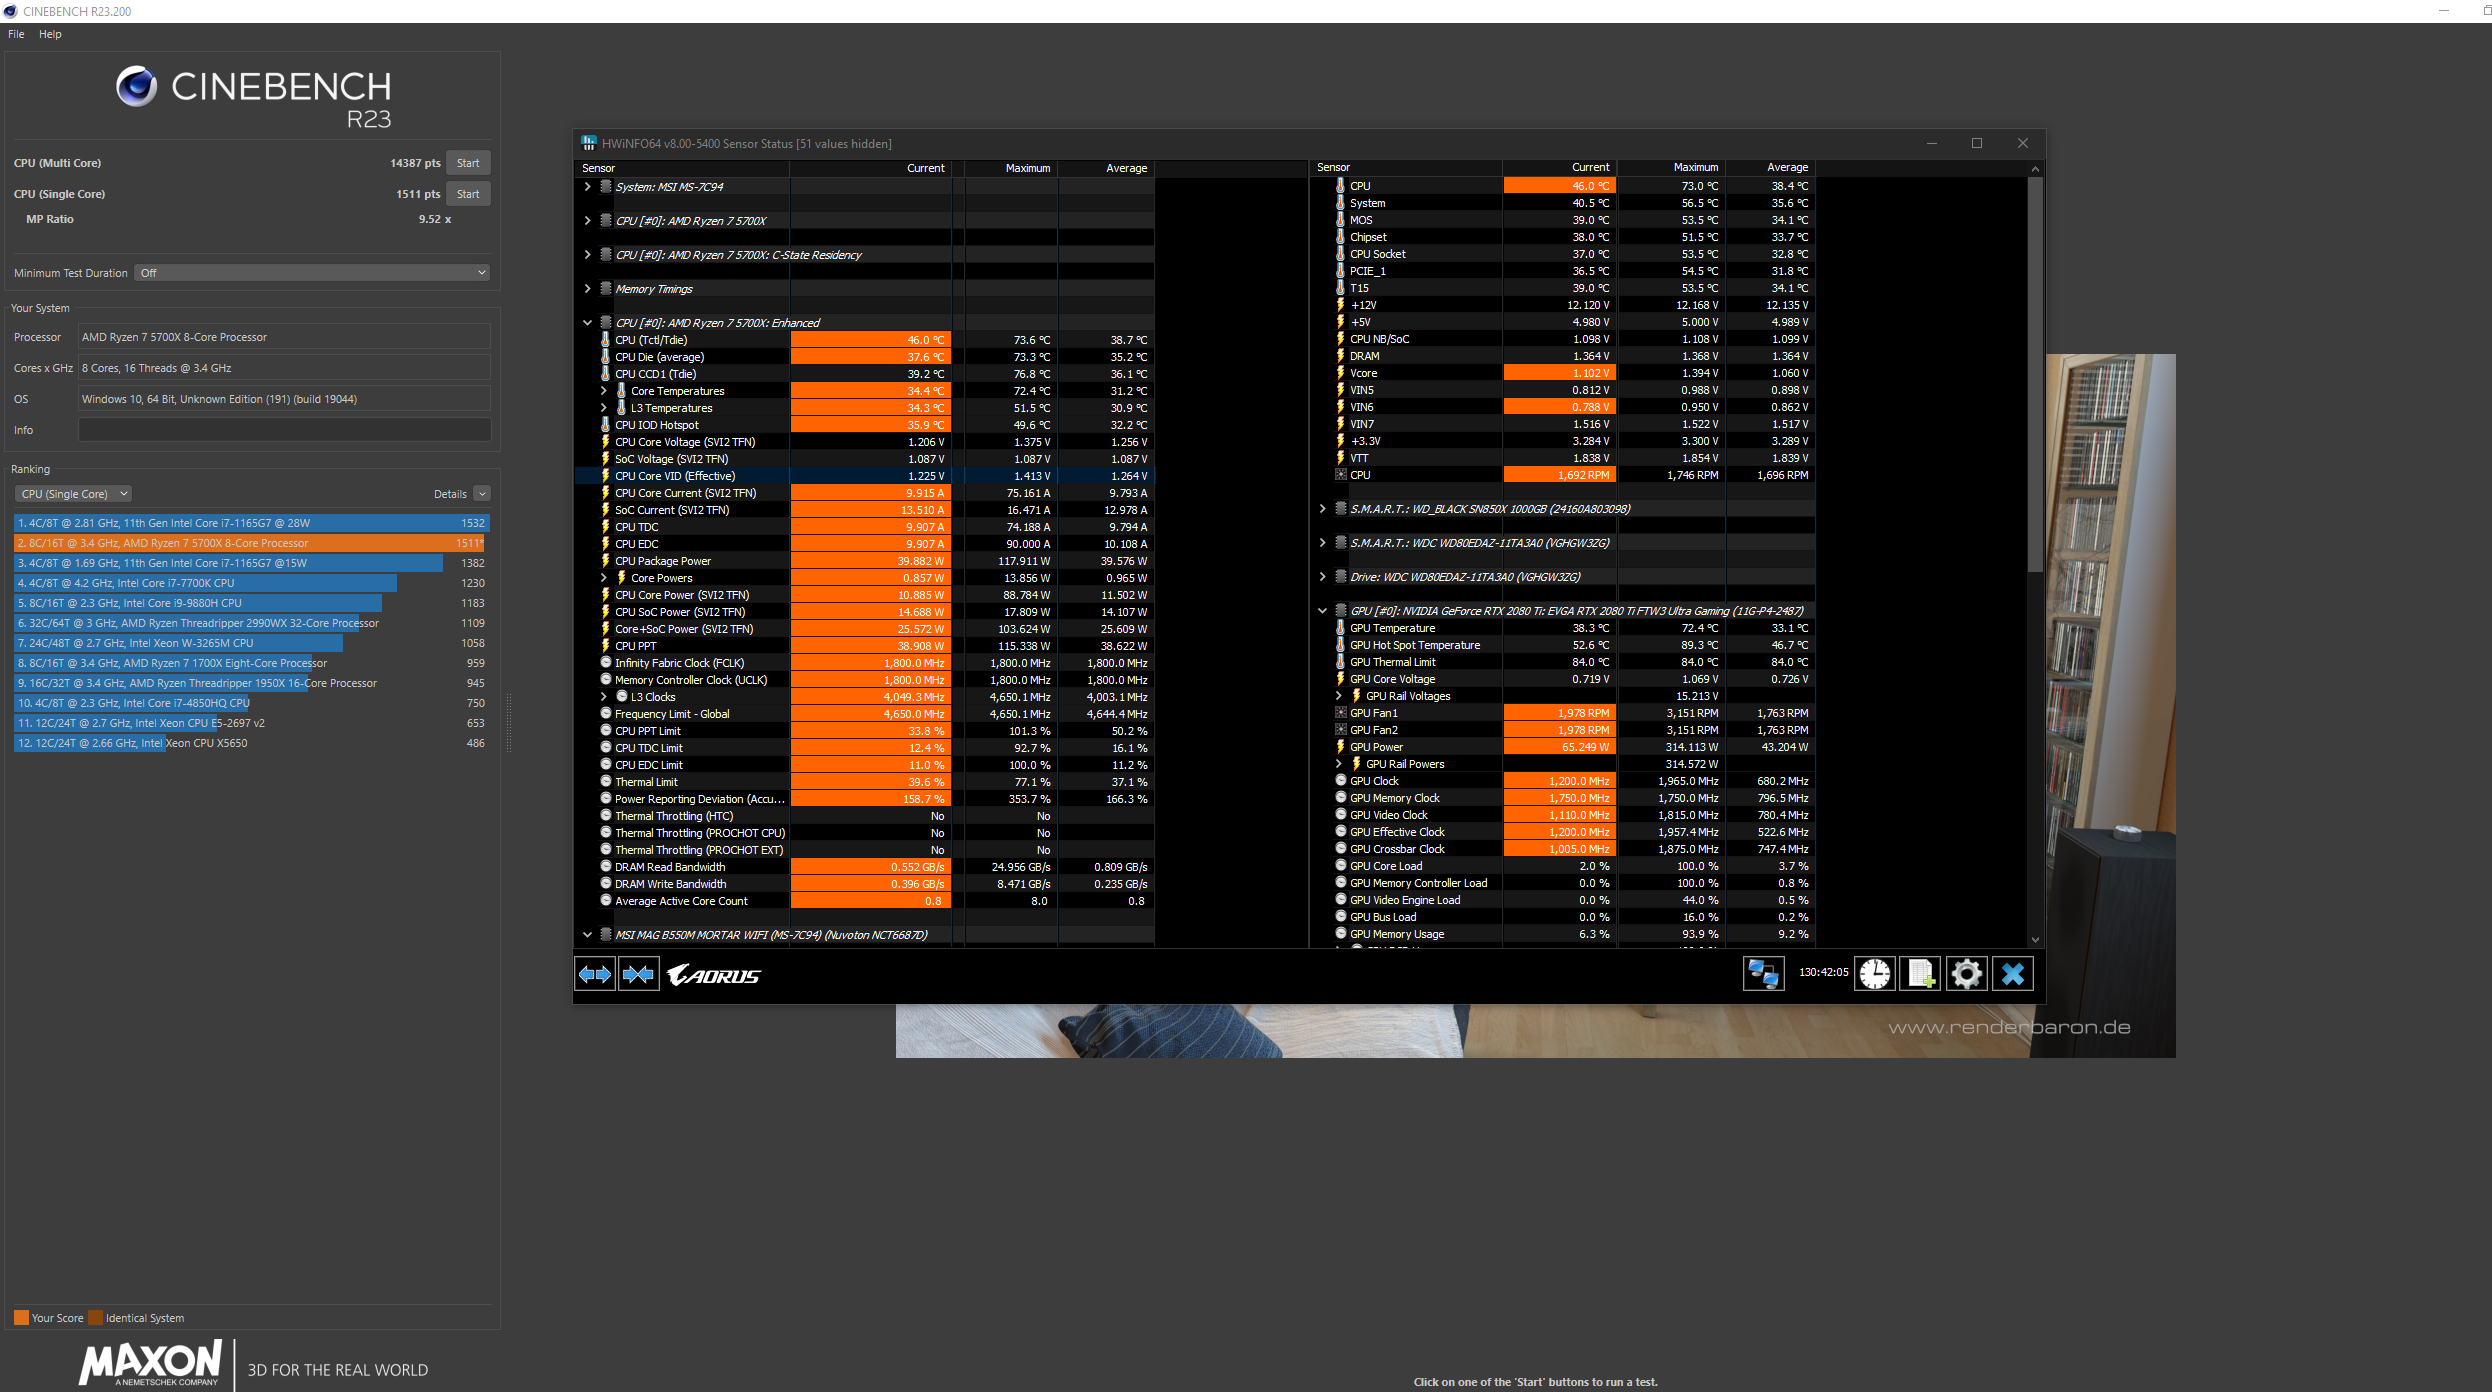Image resolution: width=2492 pixels, height=1392 pixels.
Task: Click the Cinebench sphere logo icon
Action: click(x=137, y=87)
